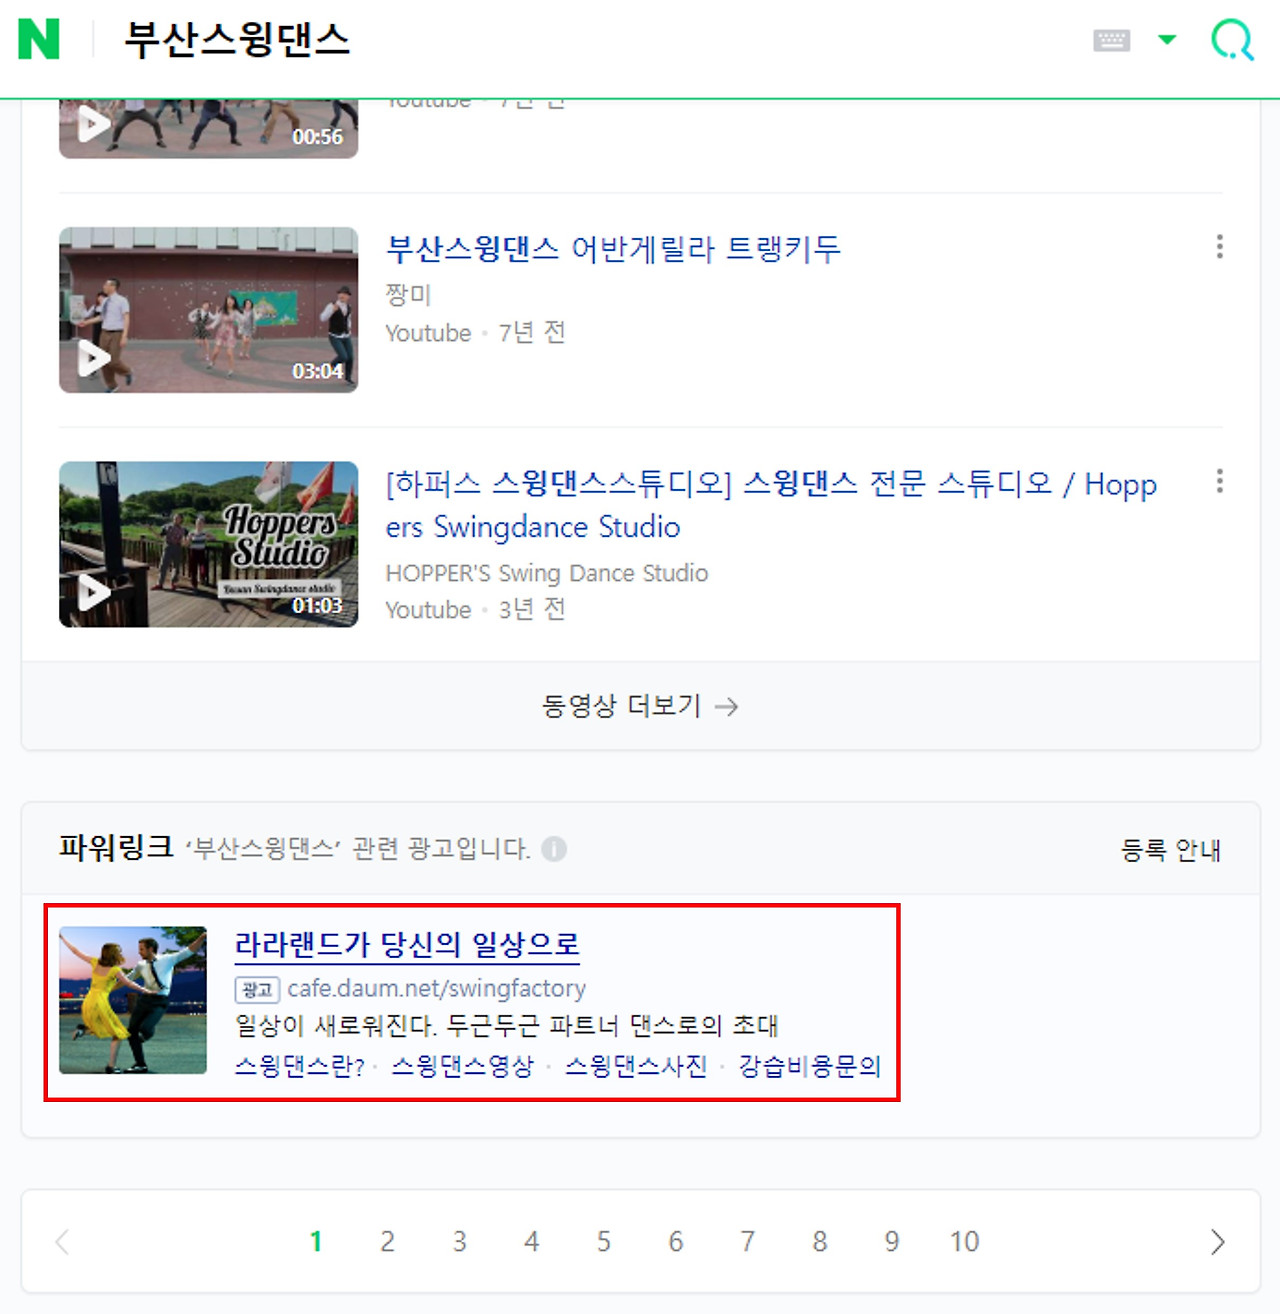Open the 스윙댄스란? sublink
This screenshot has width=1280, height=1314.
pyautogui.click(x=299, y=1066)
